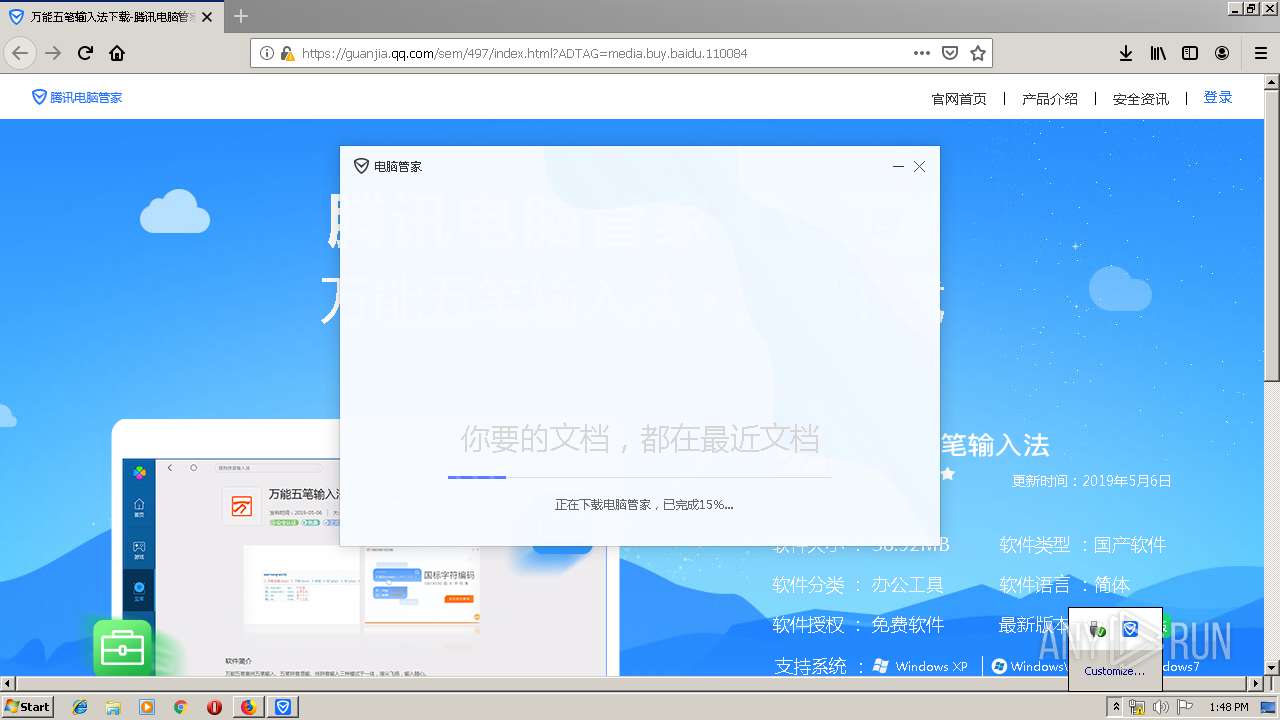The image size is (1280, 720).
Task: Save page to Pocket
Action: tap(950, 53)
